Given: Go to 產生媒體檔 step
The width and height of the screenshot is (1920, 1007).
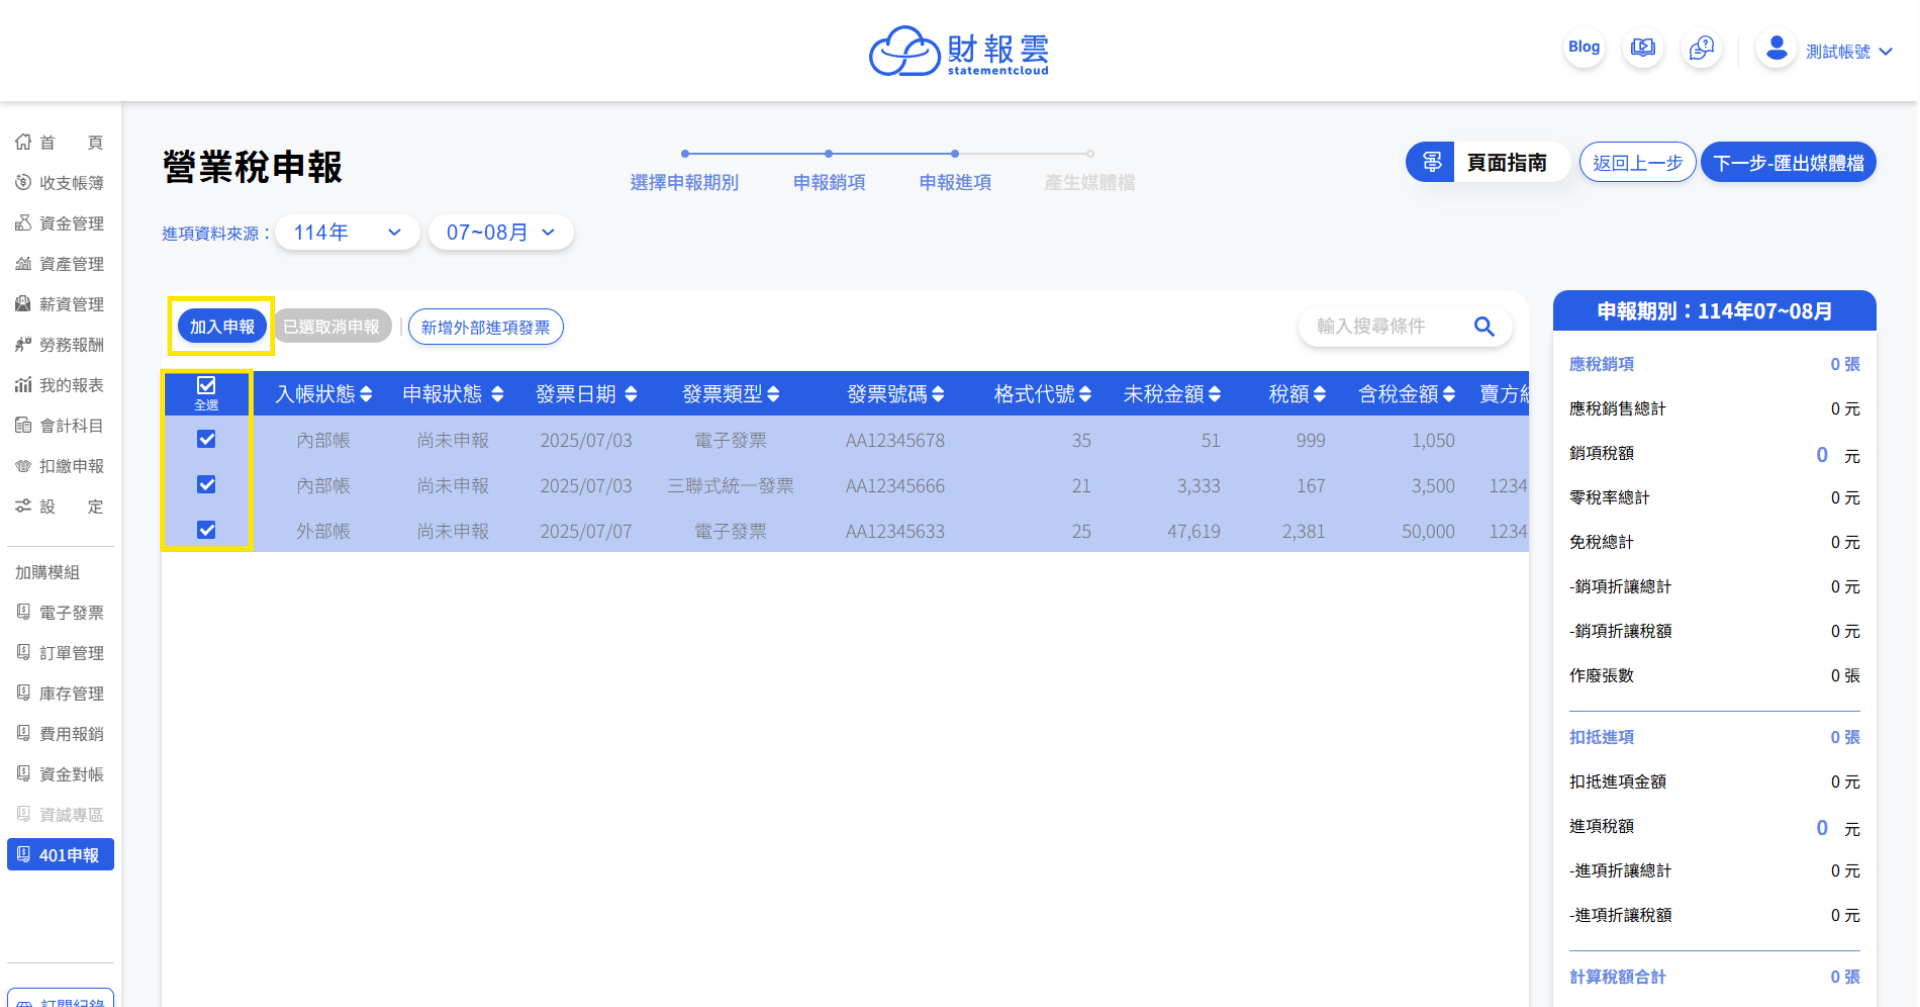Looking at the screenshot, I should 1089,182.
